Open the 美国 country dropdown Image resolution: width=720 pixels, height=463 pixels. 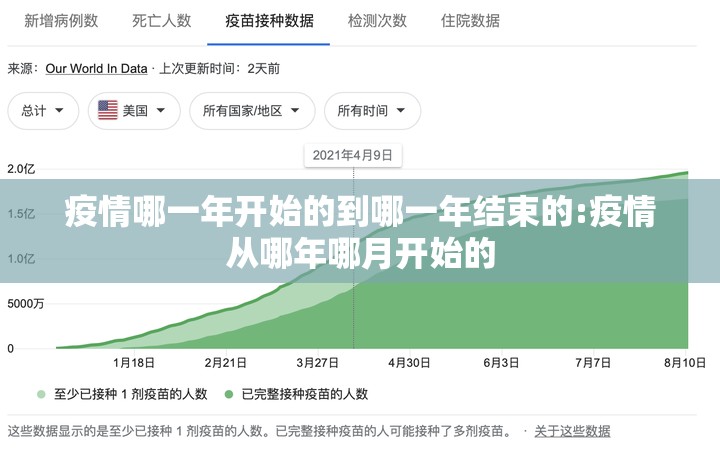click(134, 111)
